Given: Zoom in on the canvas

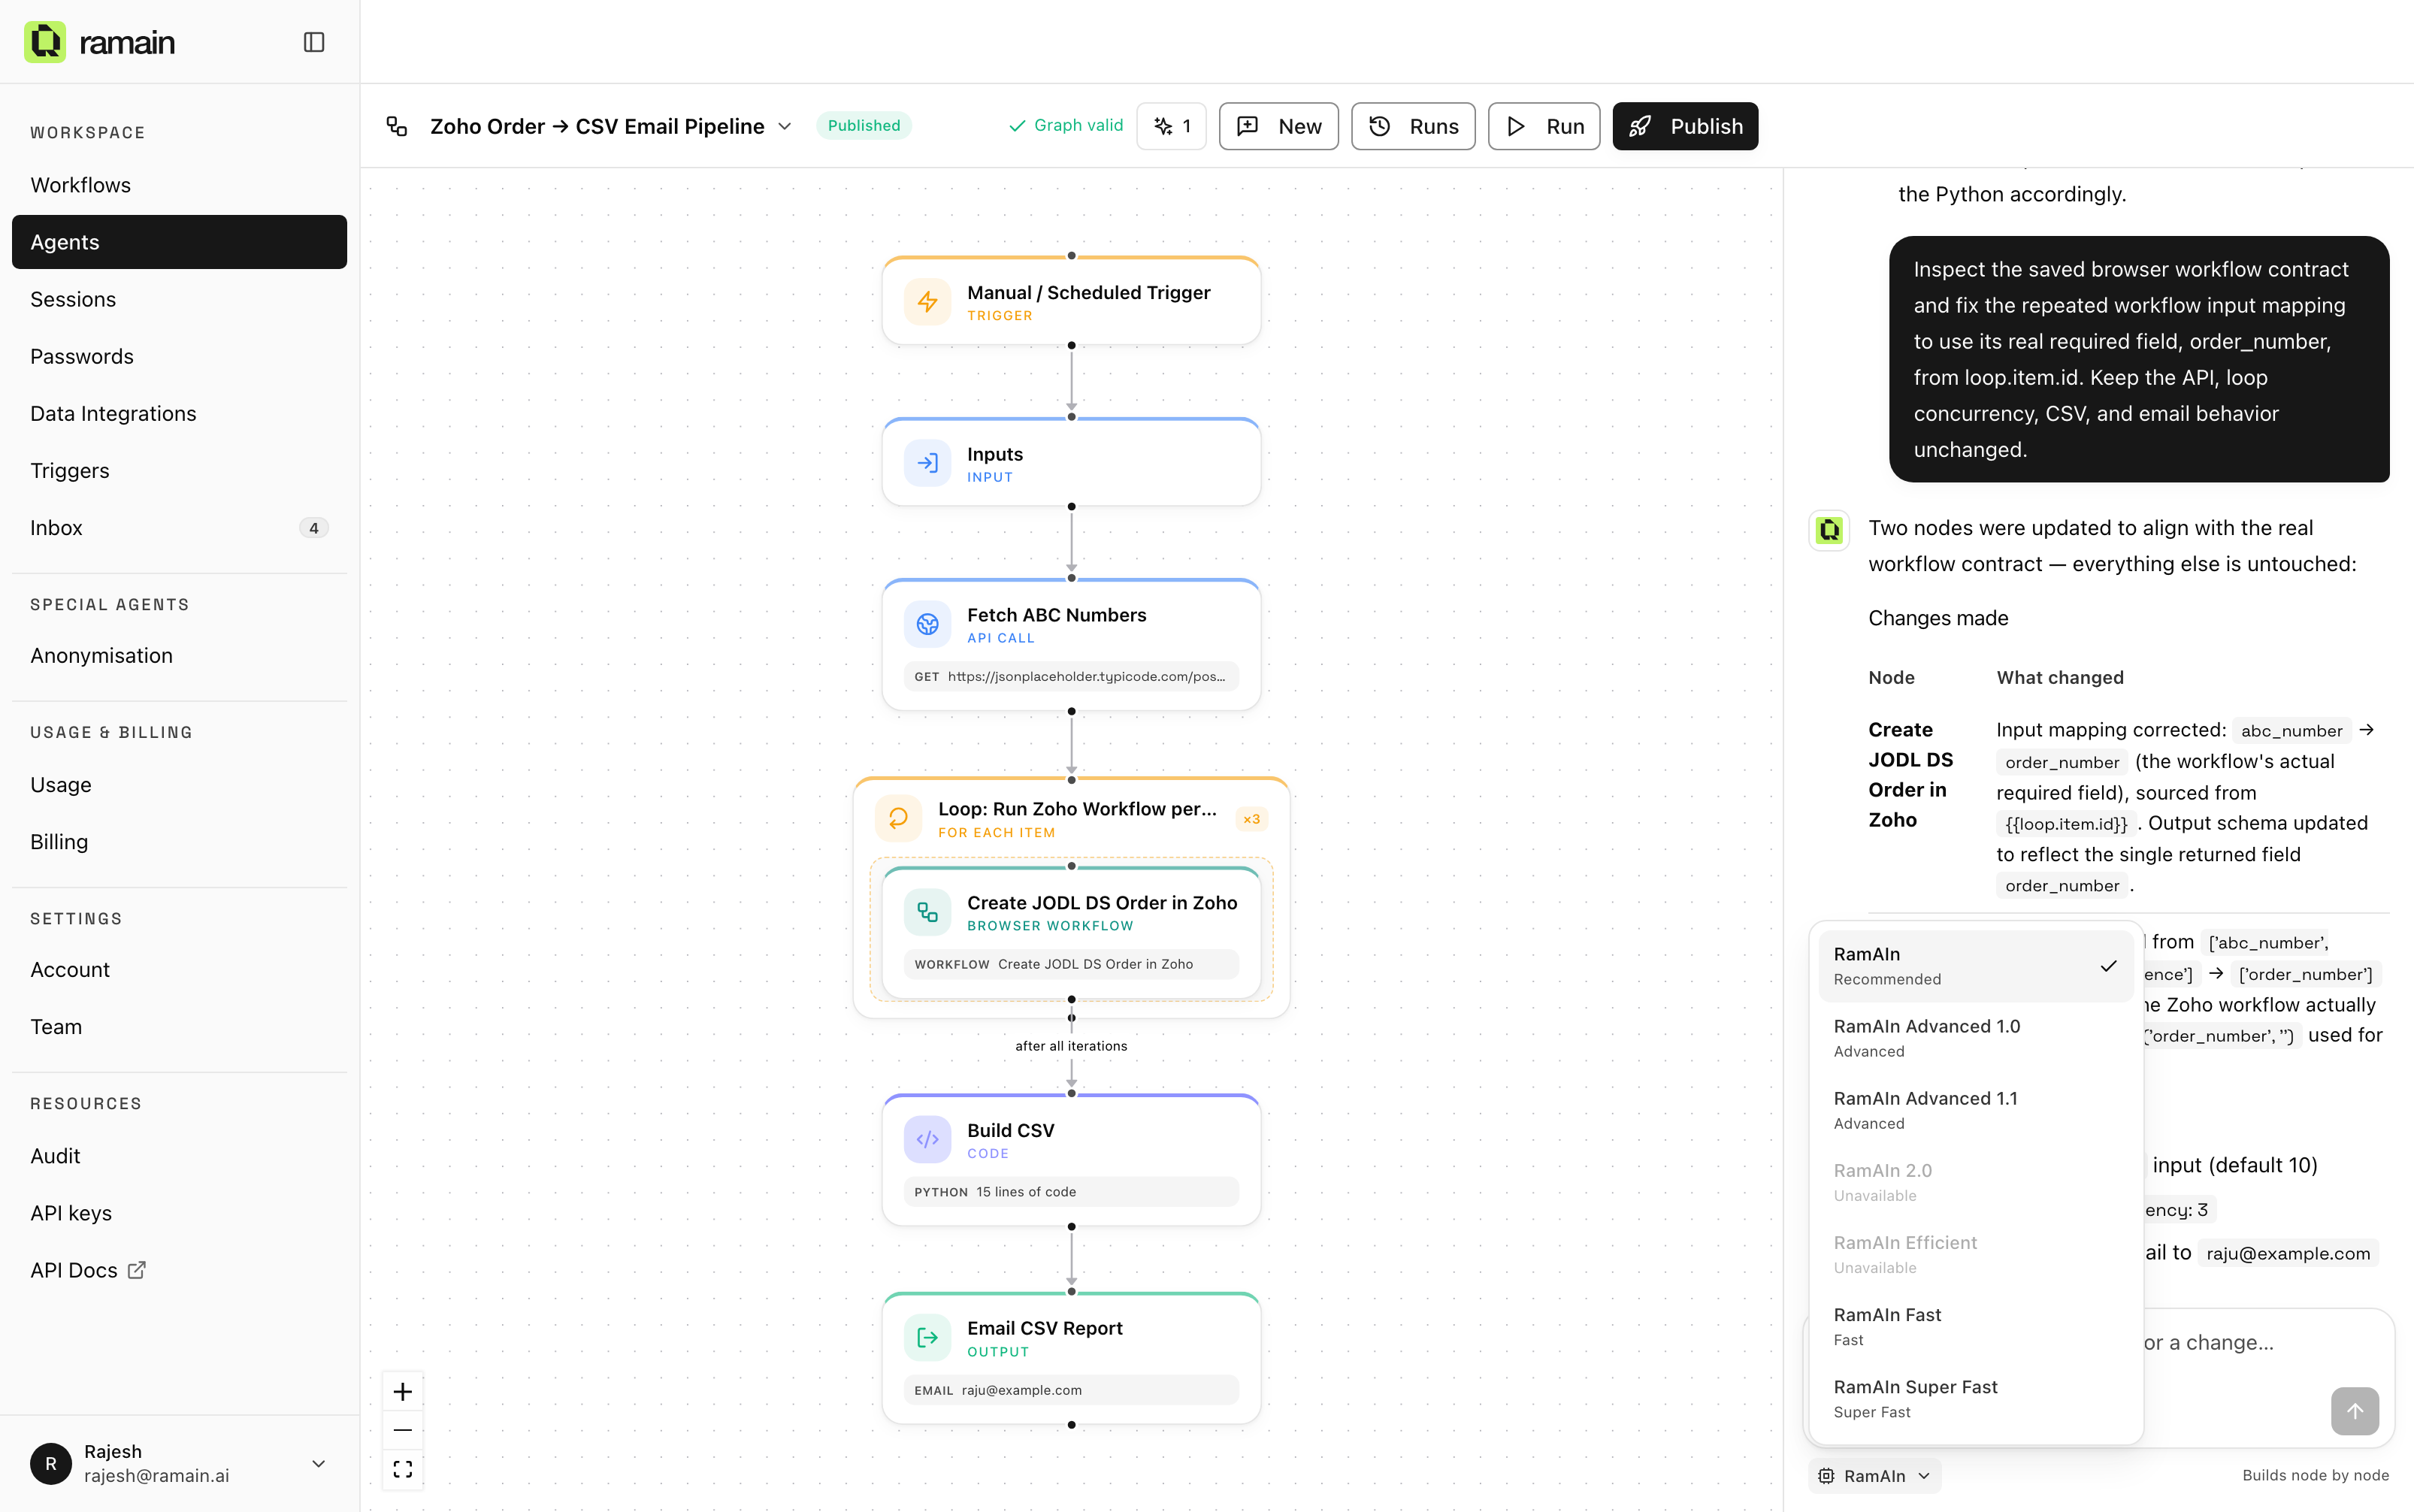Looking at the screenshot, I should pyautogui.click(x=403, y=1392).
